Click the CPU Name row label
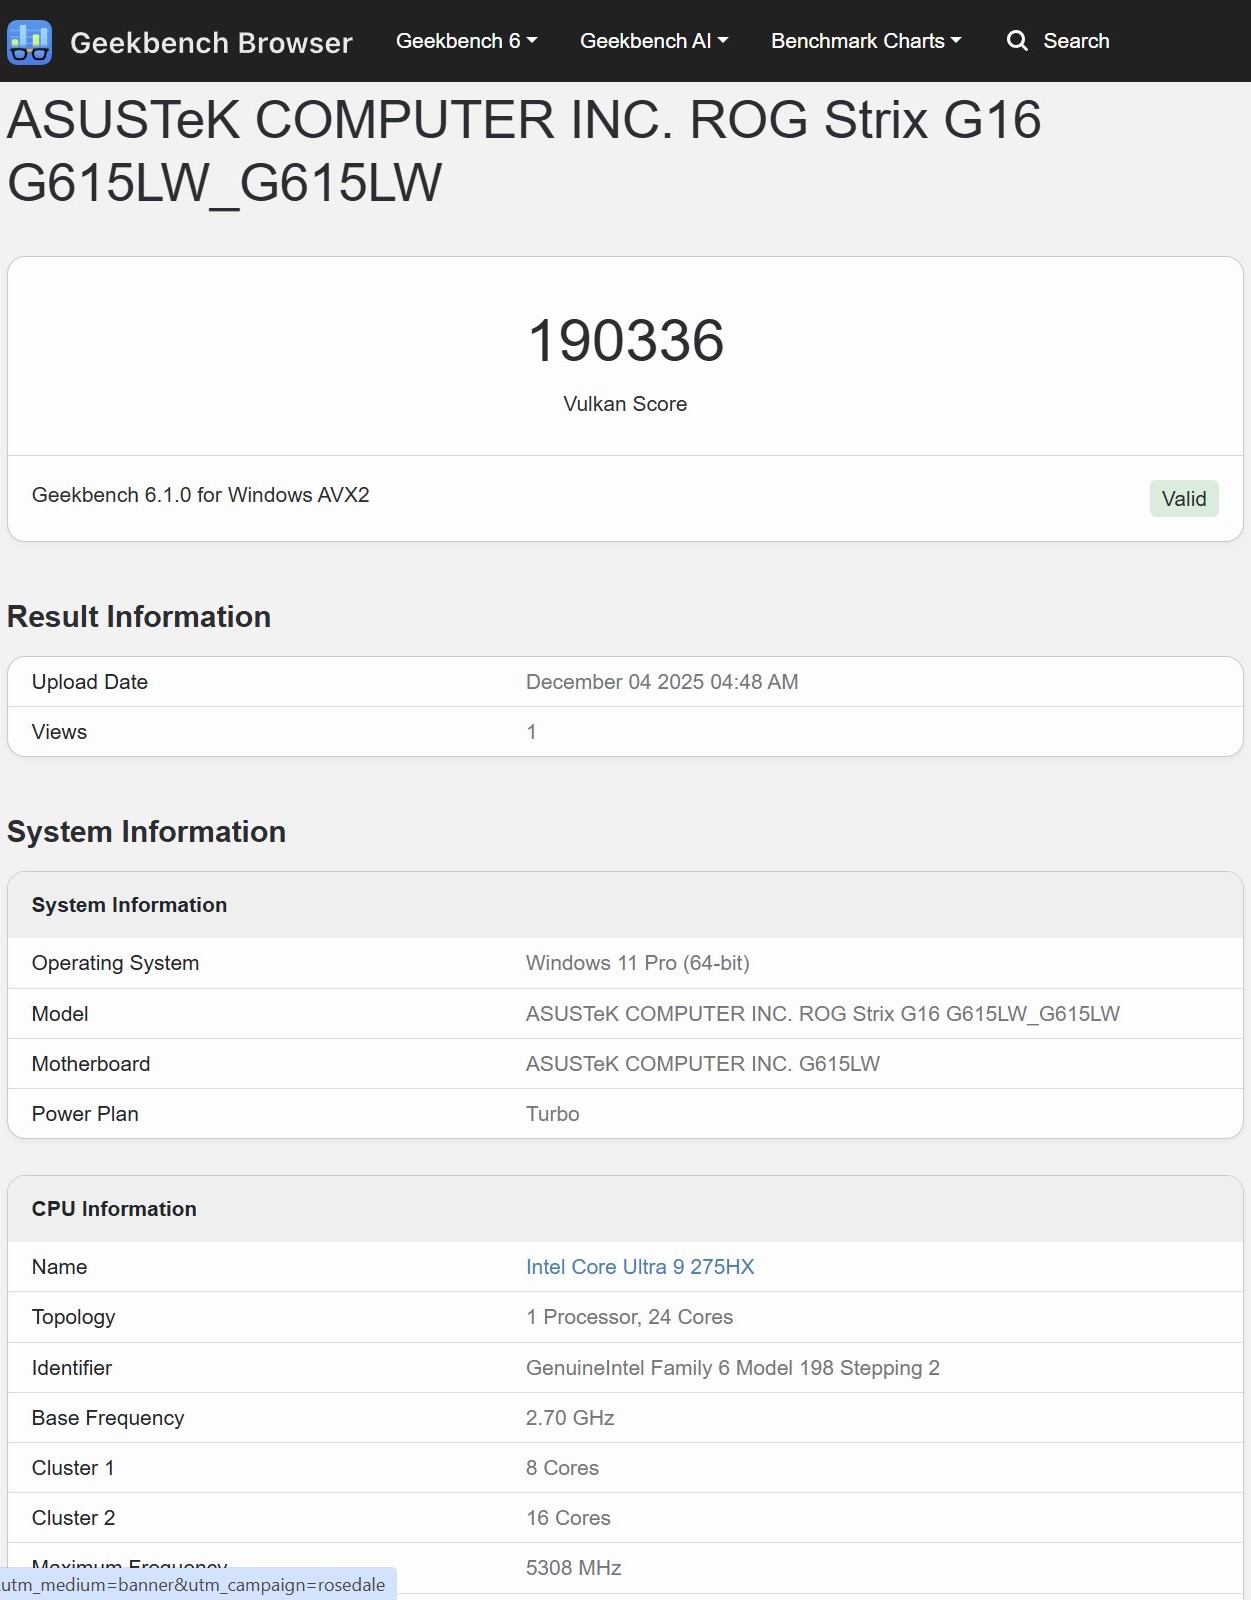The height and width of the screenshot is (1600, 1251). (60, 1267)
